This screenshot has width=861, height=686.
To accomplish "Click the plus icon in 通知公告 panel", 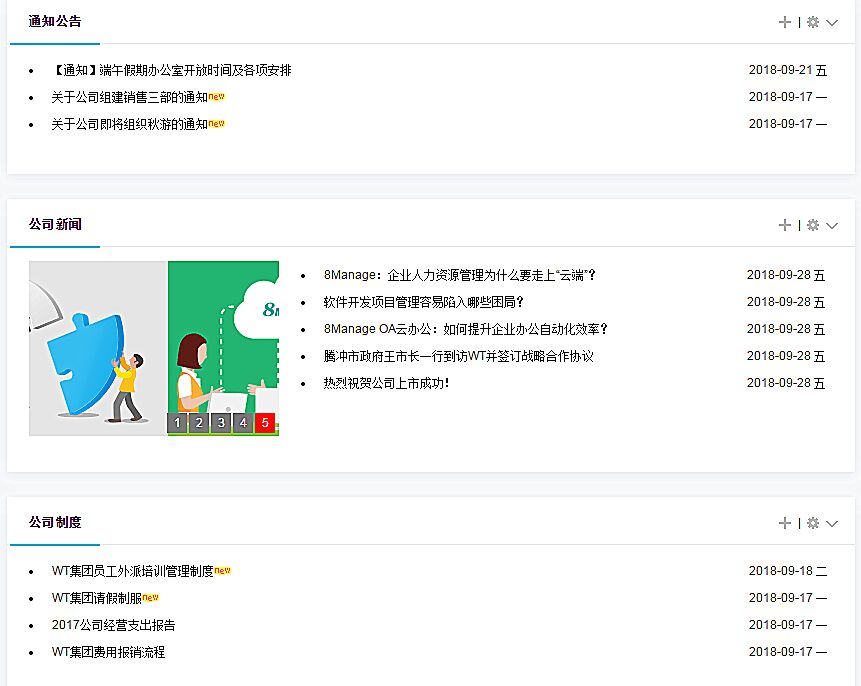I will pyautogui.click(x=785, y=22).
